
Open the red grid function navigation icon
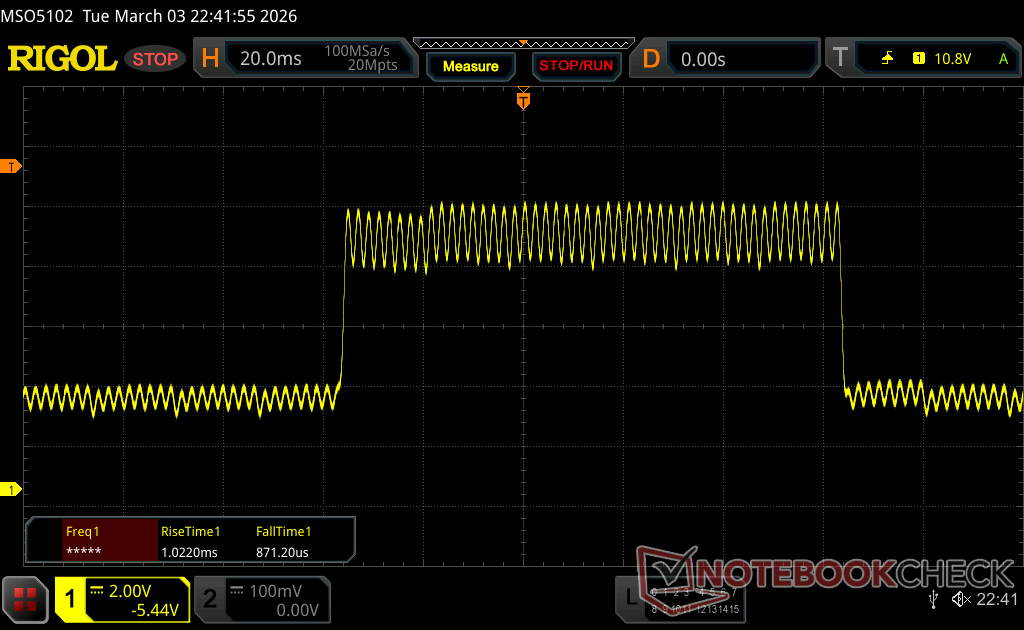tap(26, 599)
